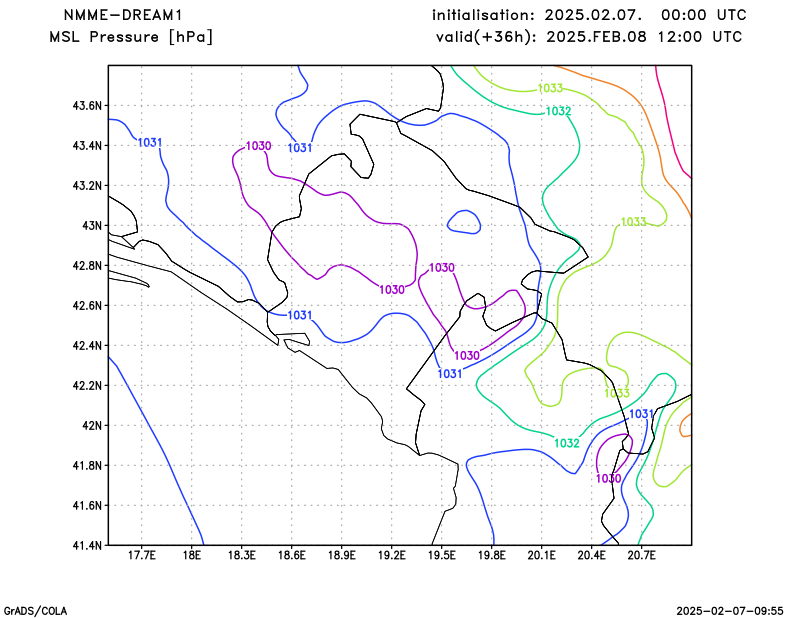Click the 43.6N latitude label

[x=87, y=106]
